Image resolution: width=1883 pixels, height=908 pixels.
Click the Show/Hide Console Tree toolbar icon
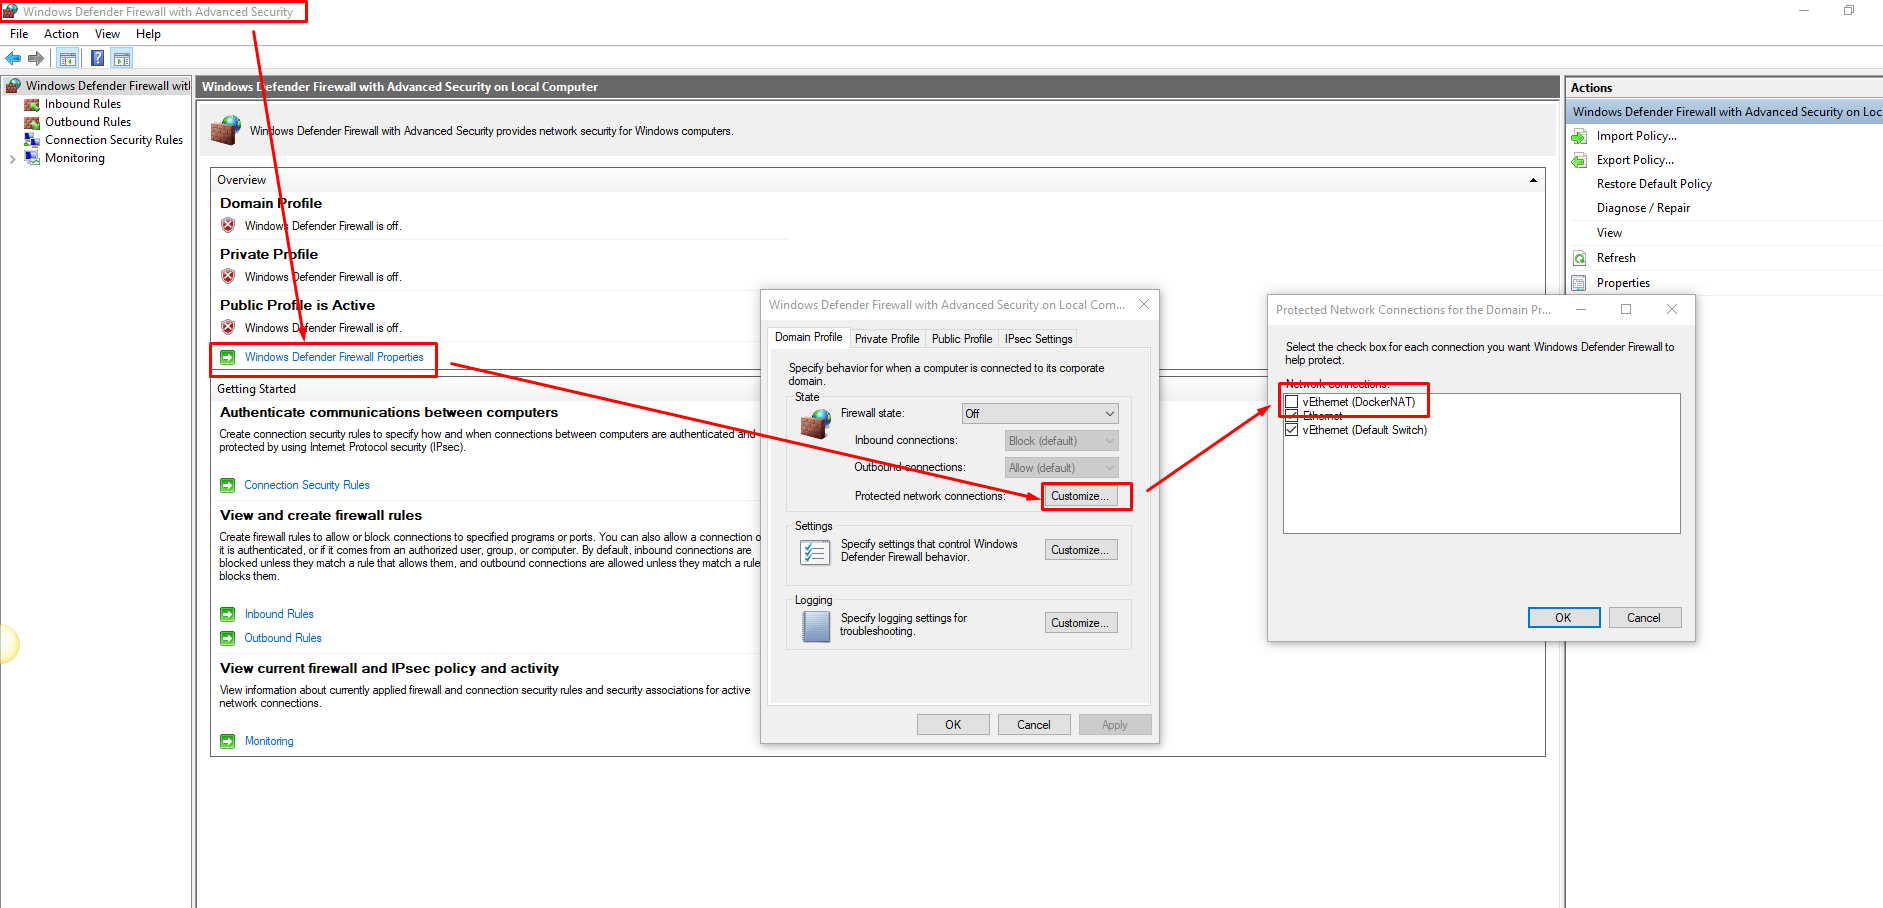tap(68, 58)
